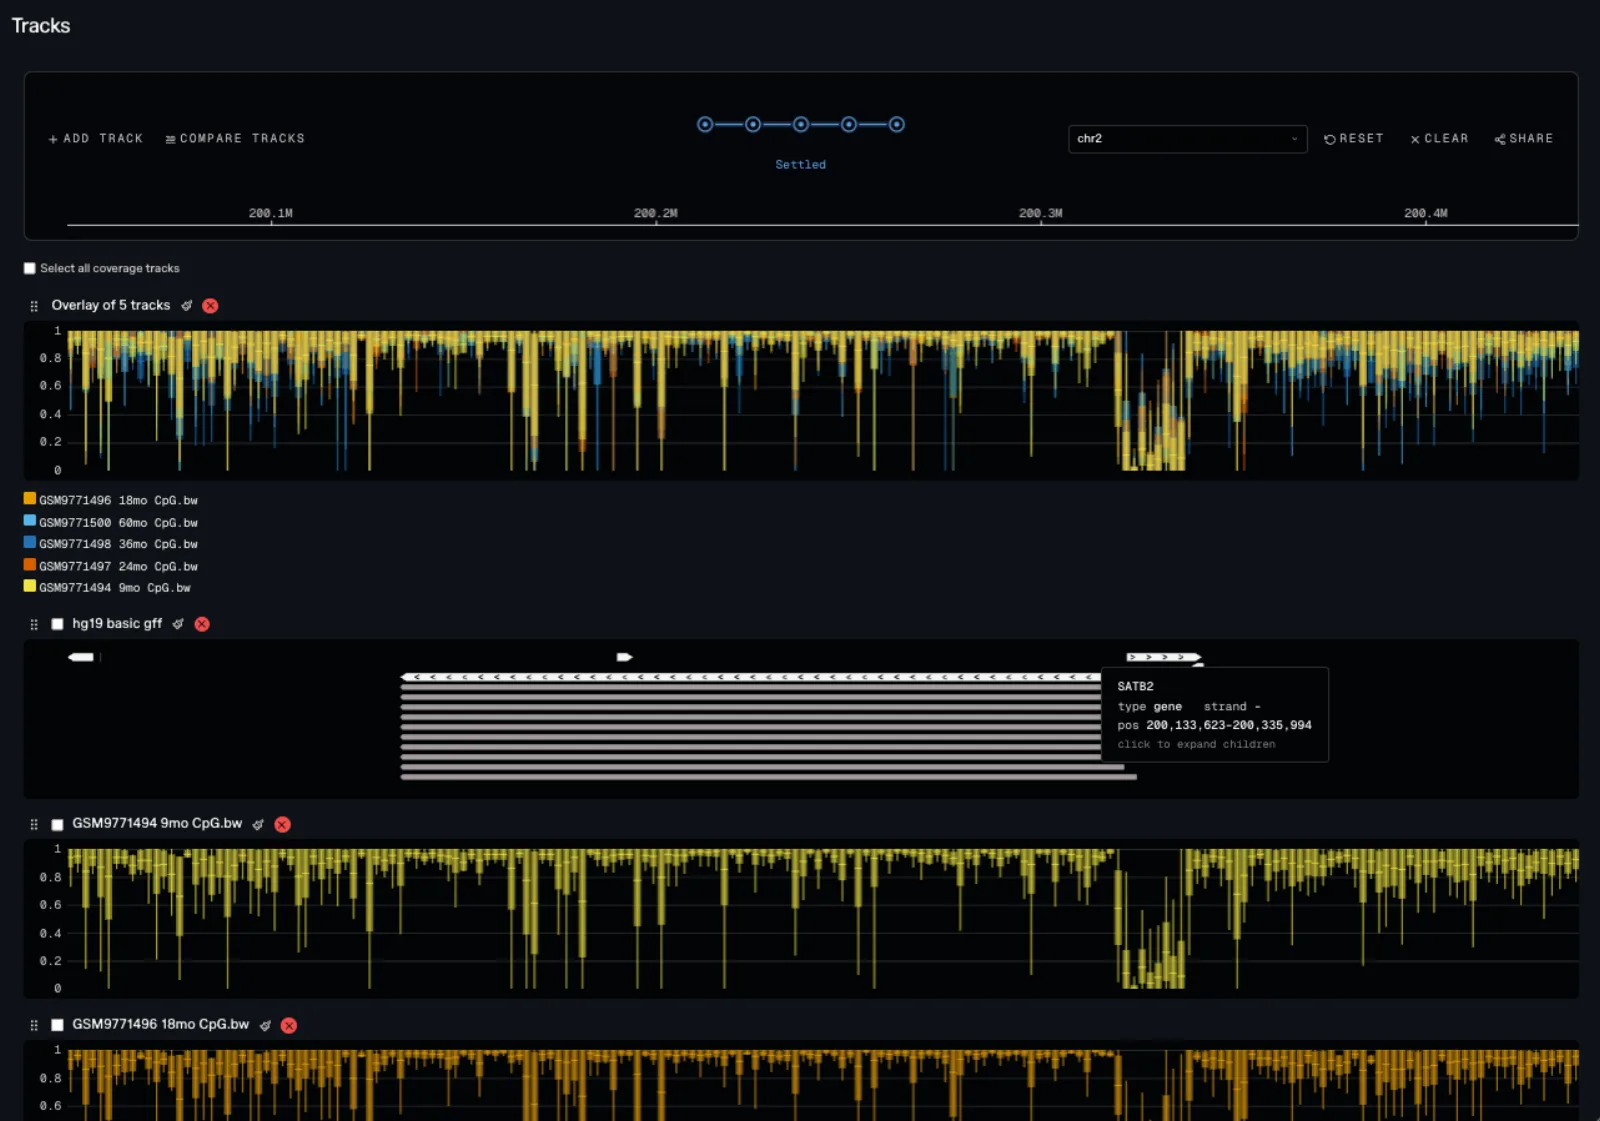This screenshot has width=1600, height=1121.
Task: Click the fourth progress step circle
Action: point(849,125)
